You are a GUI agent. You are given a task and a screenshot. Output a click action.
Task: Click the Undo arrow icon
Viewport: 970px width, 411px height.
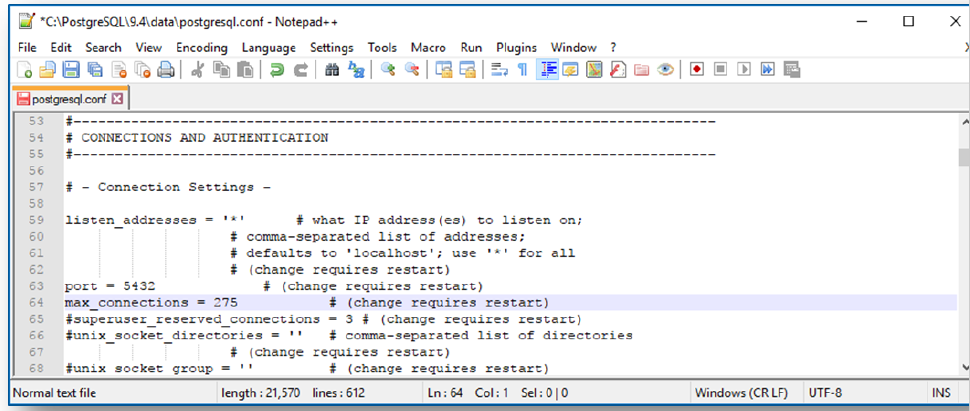[x=277, y=70]
